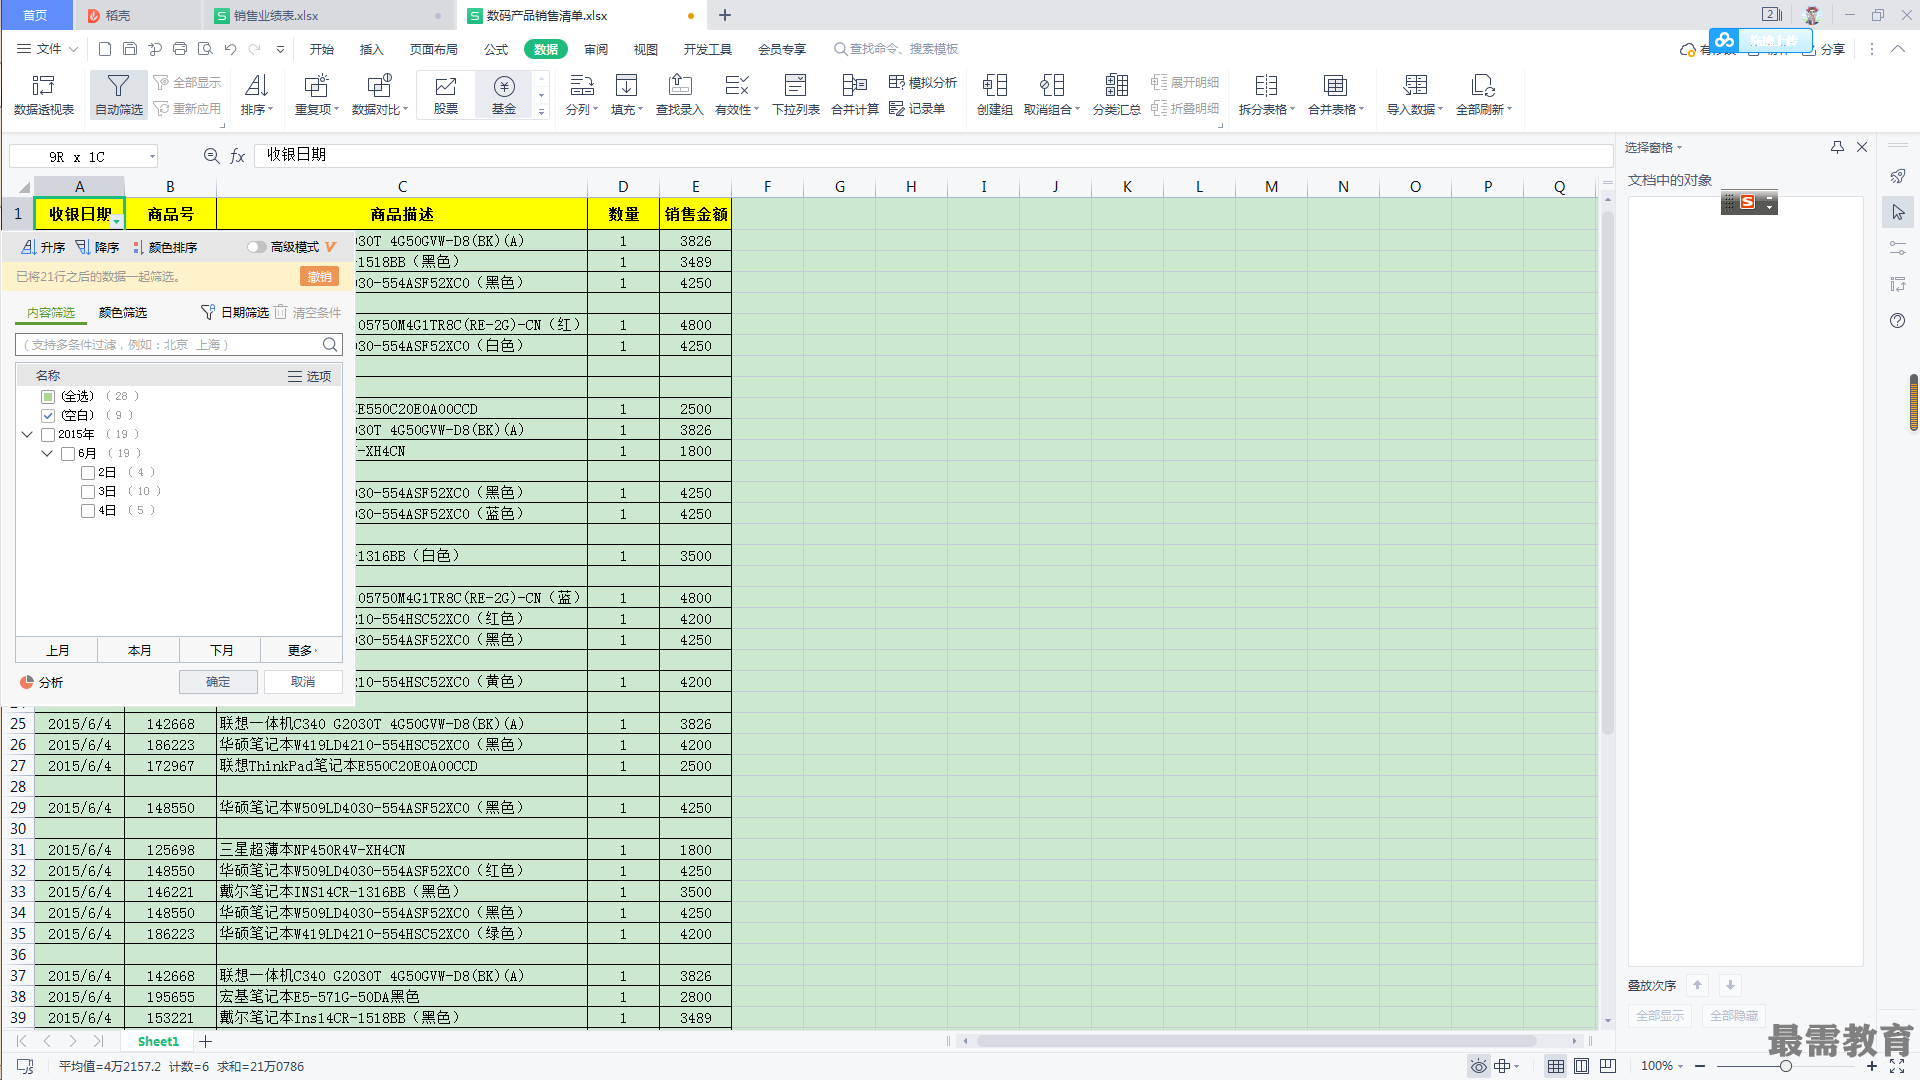Click the 确定 confirm button
The image size is (1920, 1080).
[x=218, y=682]
